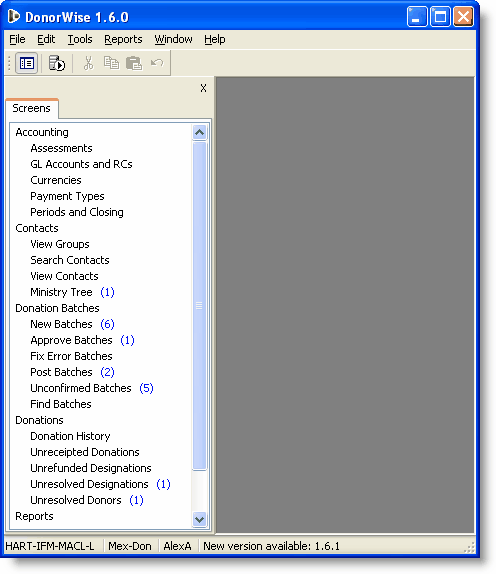Click the AlexA user status entry
The height and width of the screenshot is (574, 496).
(x=178, y=546)
